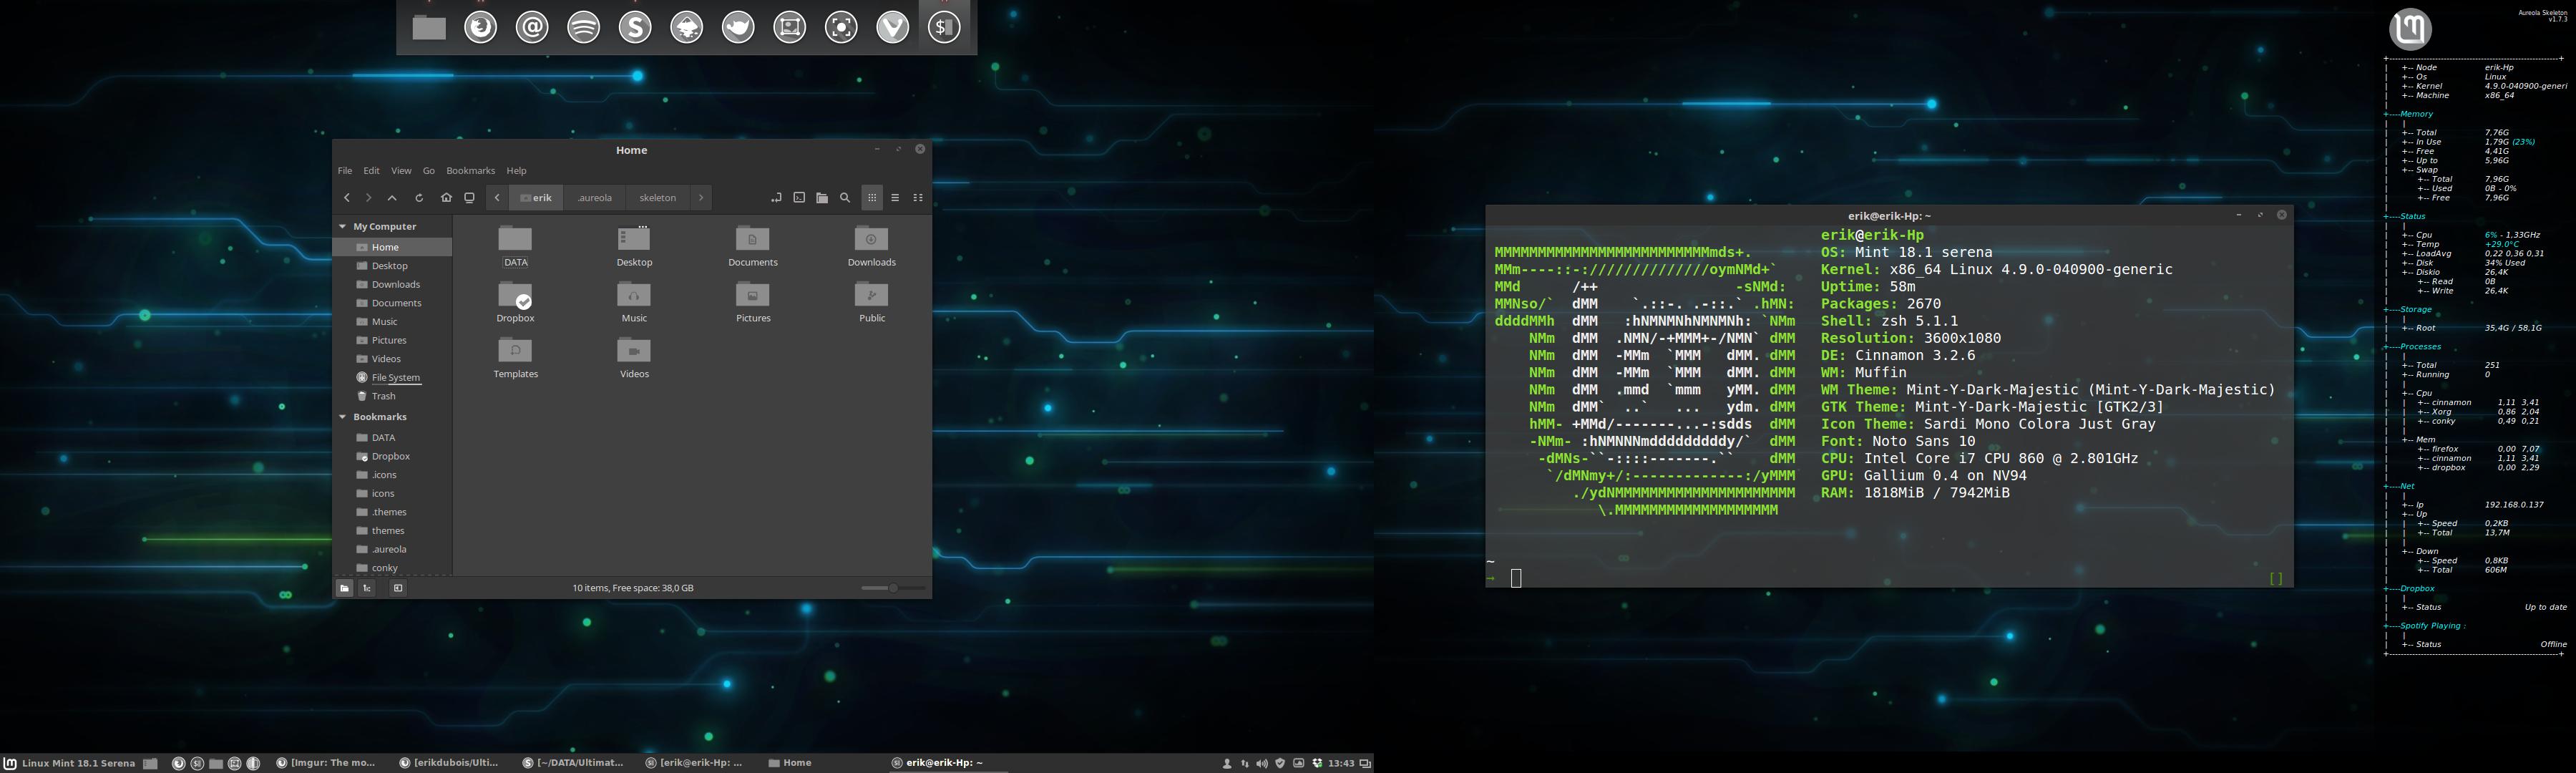Screen dimensions: 2576x773
Task: Click the erik path button
Action: 536,198
